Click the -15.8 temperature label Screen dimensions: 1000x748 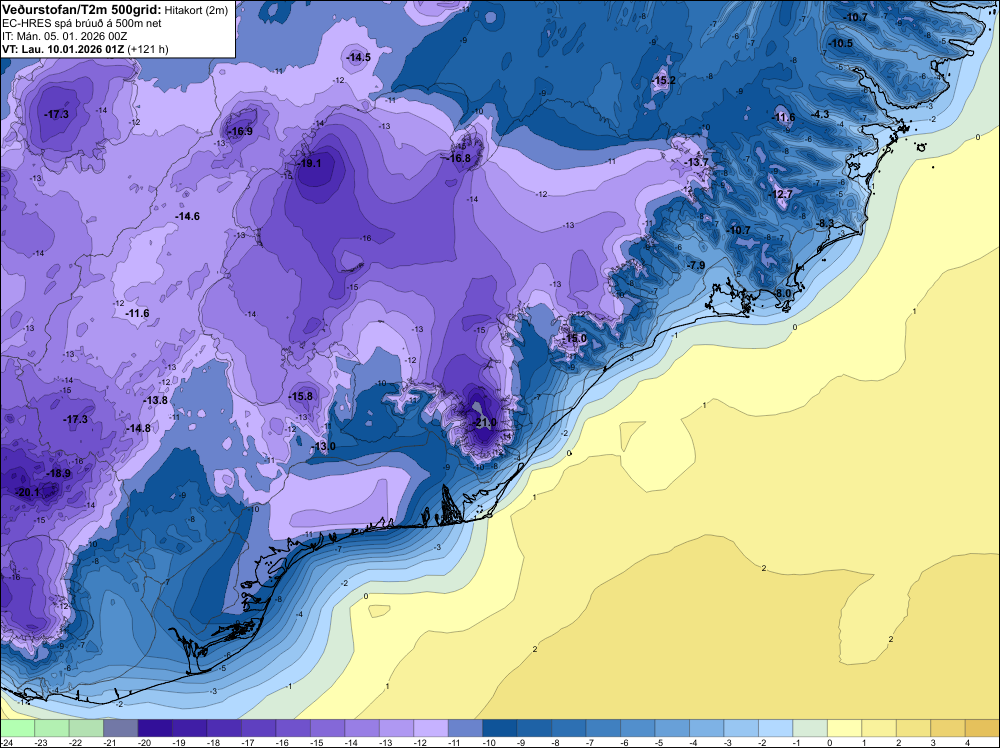coord(301,396)
